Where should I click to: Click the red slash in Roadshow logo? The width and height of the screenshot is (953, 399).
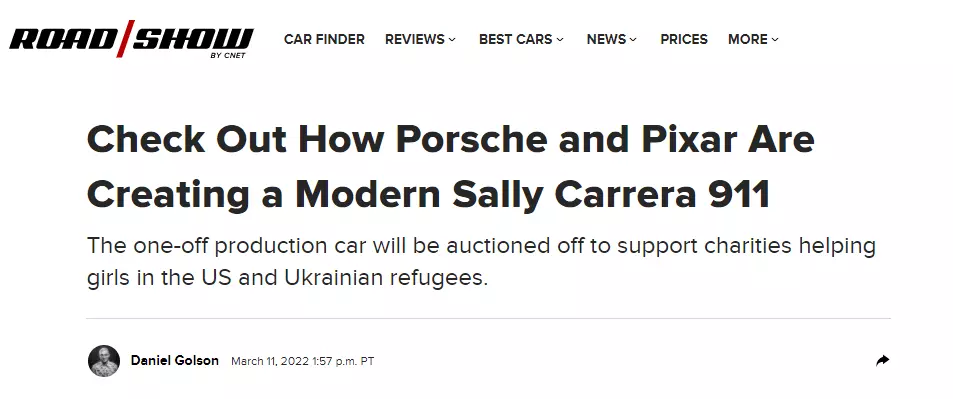pos(126,38)
